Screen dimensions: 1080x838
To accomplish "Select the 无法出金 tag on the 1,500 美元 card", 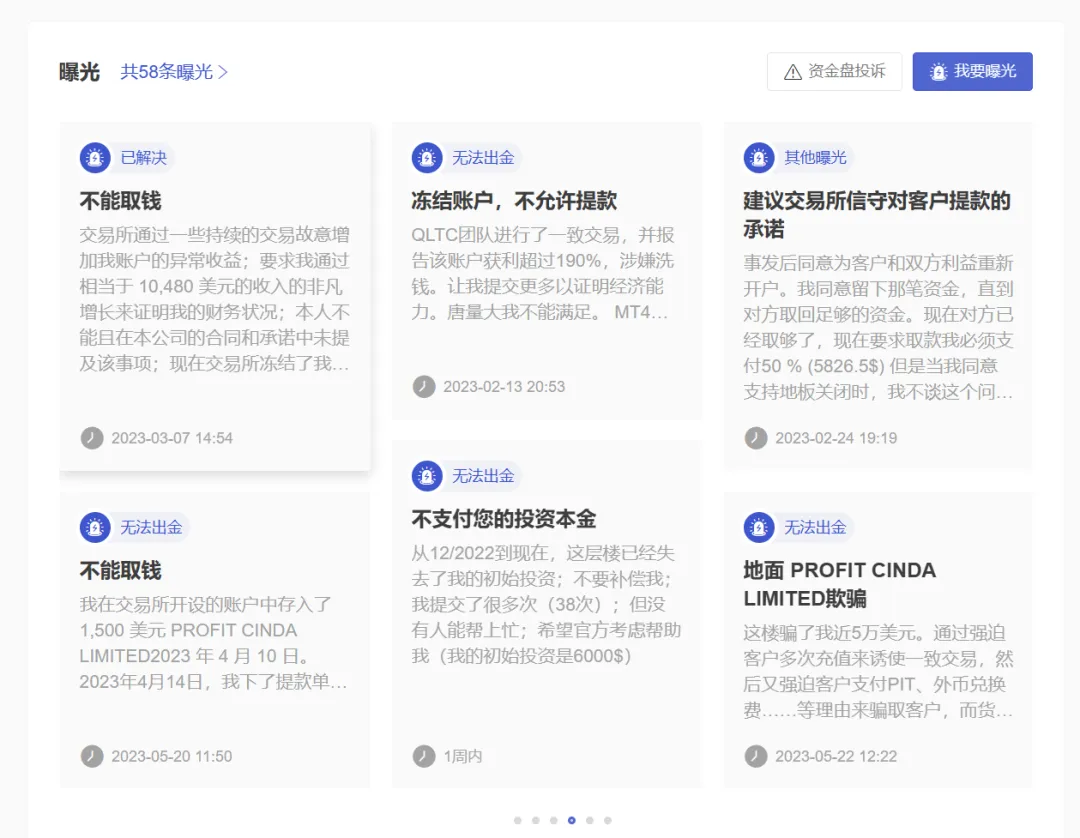I will click(151, 527).
